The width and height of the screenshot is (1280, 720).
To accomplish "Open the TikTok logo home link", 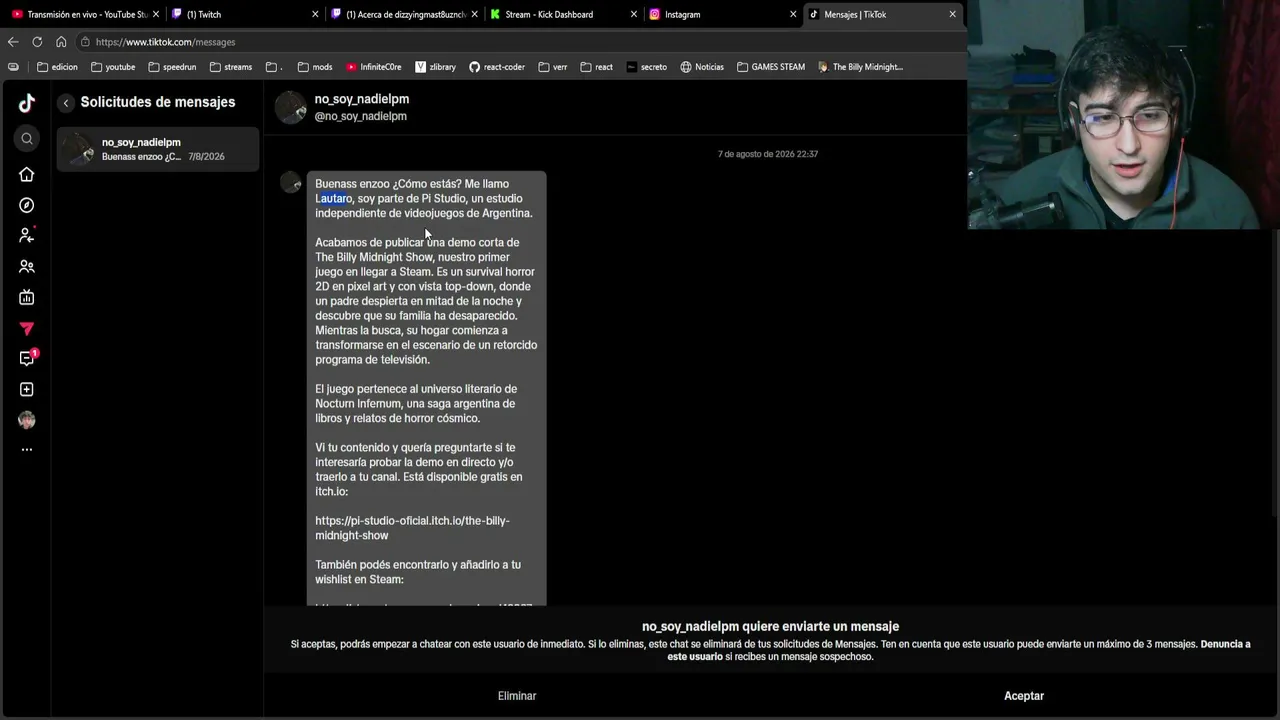I will click(x=27, y=102).
